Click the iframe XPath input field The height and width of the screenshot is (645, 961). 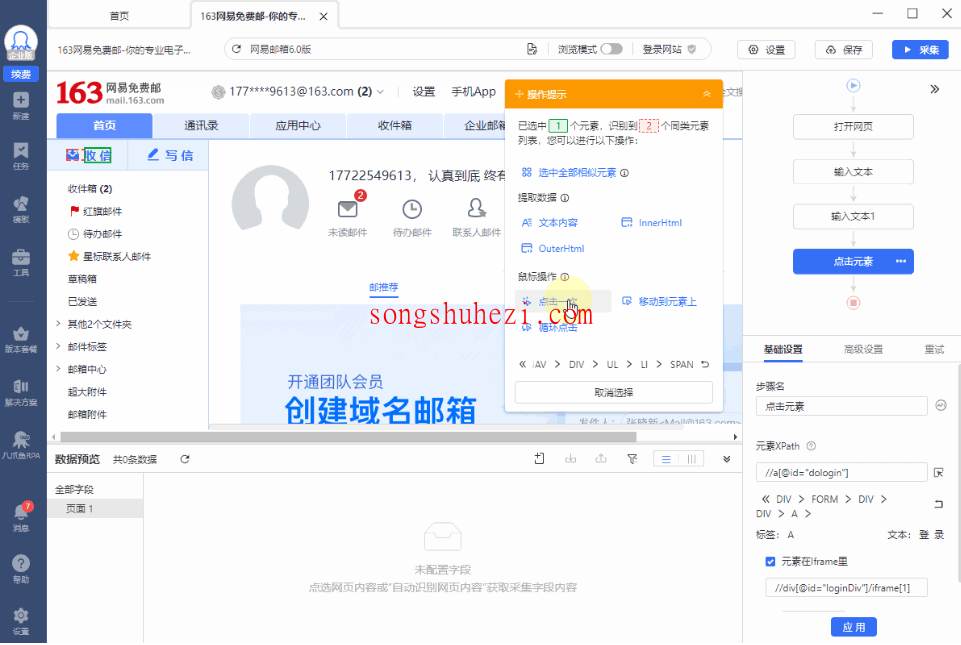tap(846, 588)
